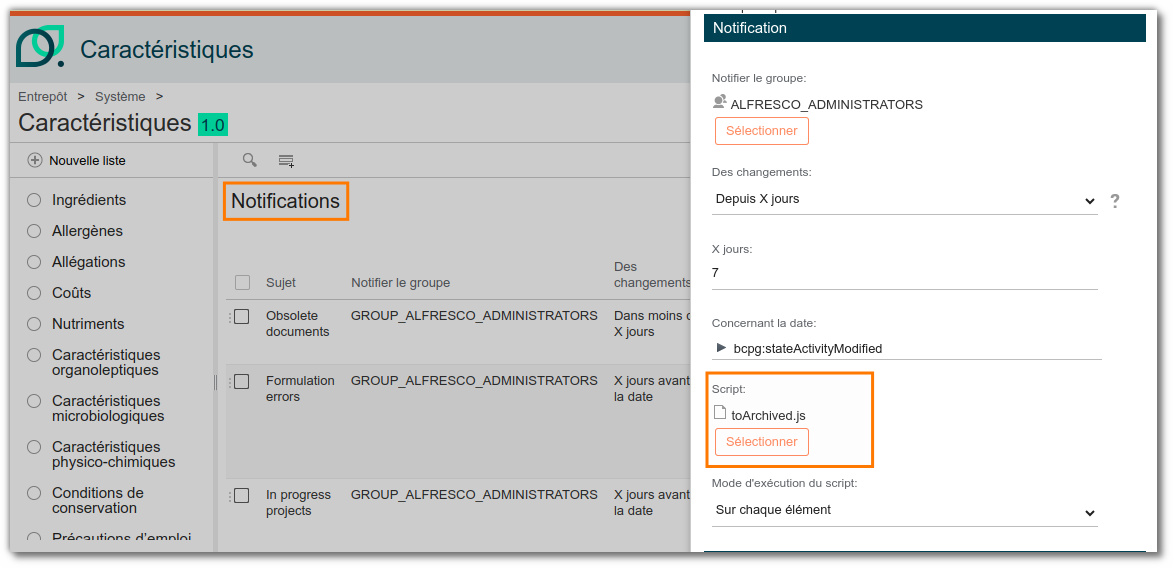Click the add list row icon
The image size is (1173, 568).
pos(286,160)
